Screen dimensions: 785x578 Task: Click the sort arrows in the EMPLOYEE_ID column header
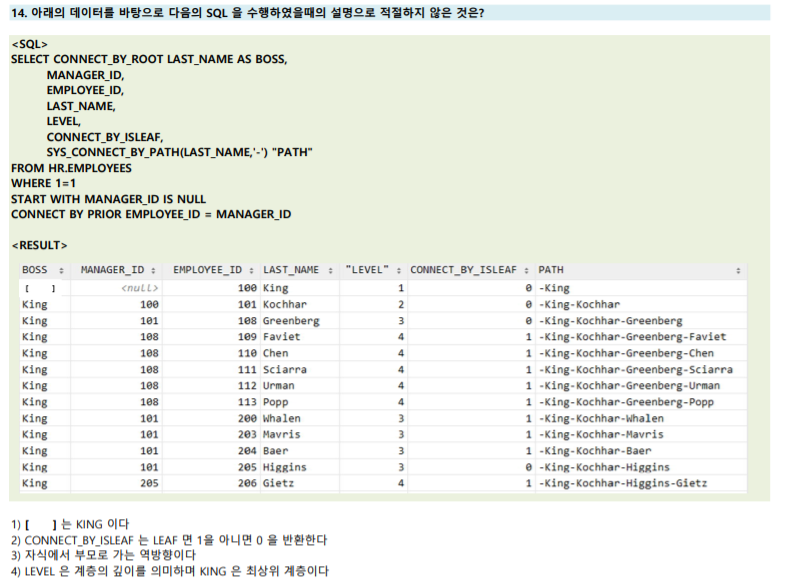(x=251, y=271)
